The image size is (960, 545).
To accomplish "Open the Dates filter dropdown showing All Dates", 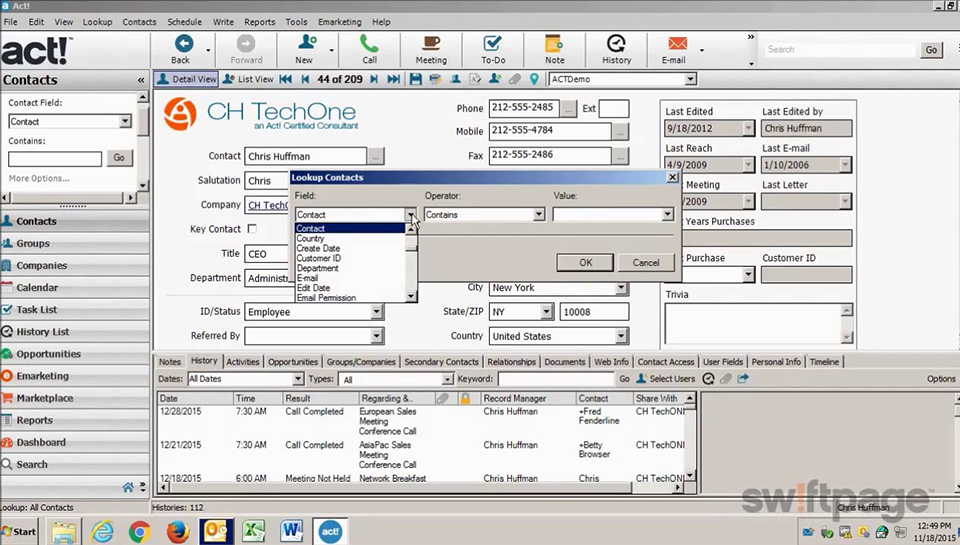I will pos(298,379).
